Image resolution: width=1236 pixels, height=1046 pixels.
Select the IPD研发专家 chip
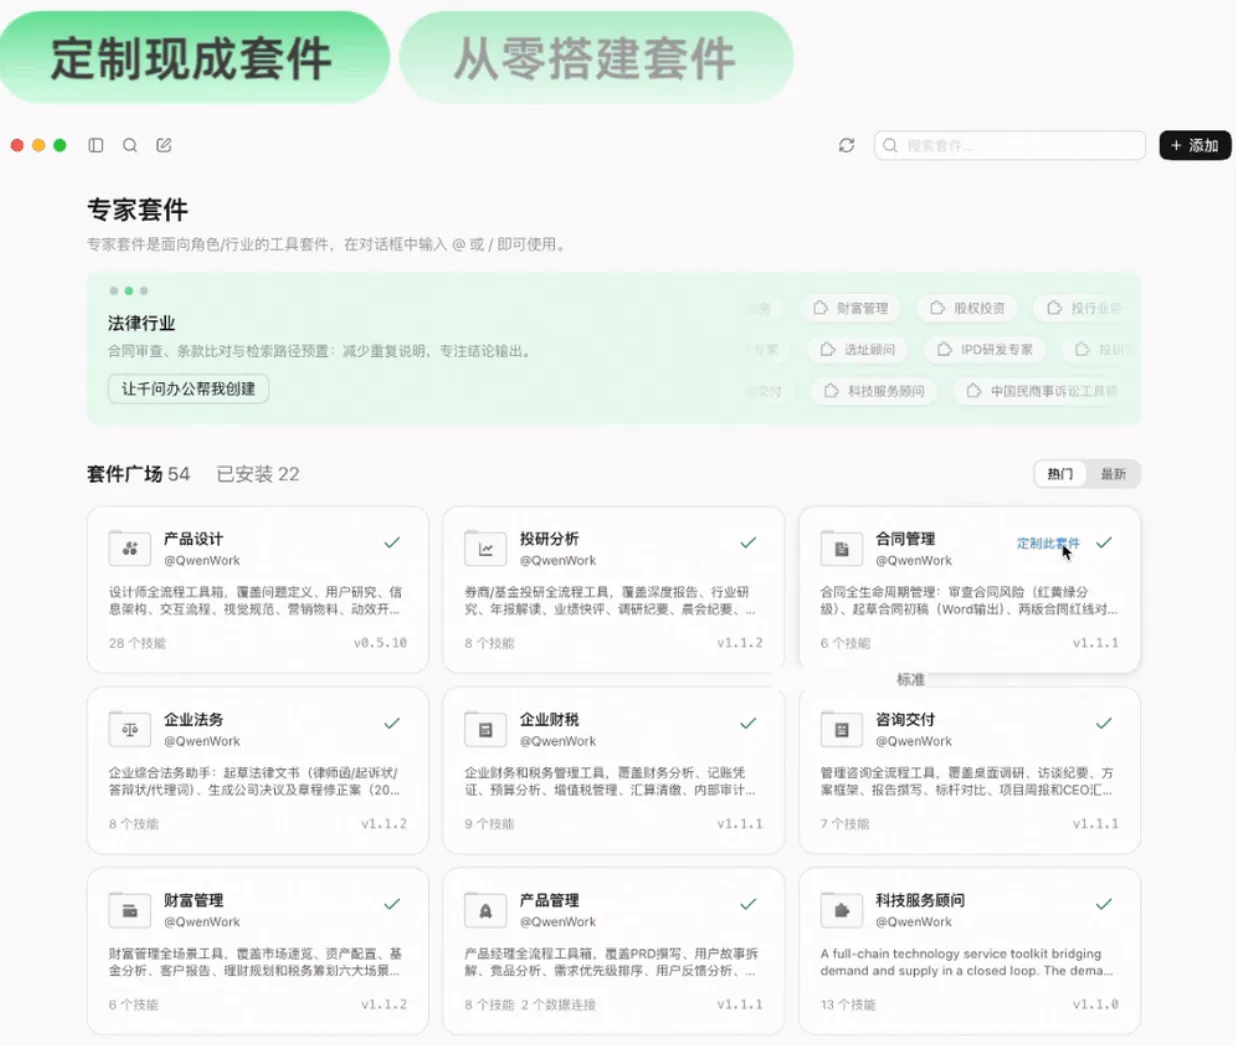[984, 349]
